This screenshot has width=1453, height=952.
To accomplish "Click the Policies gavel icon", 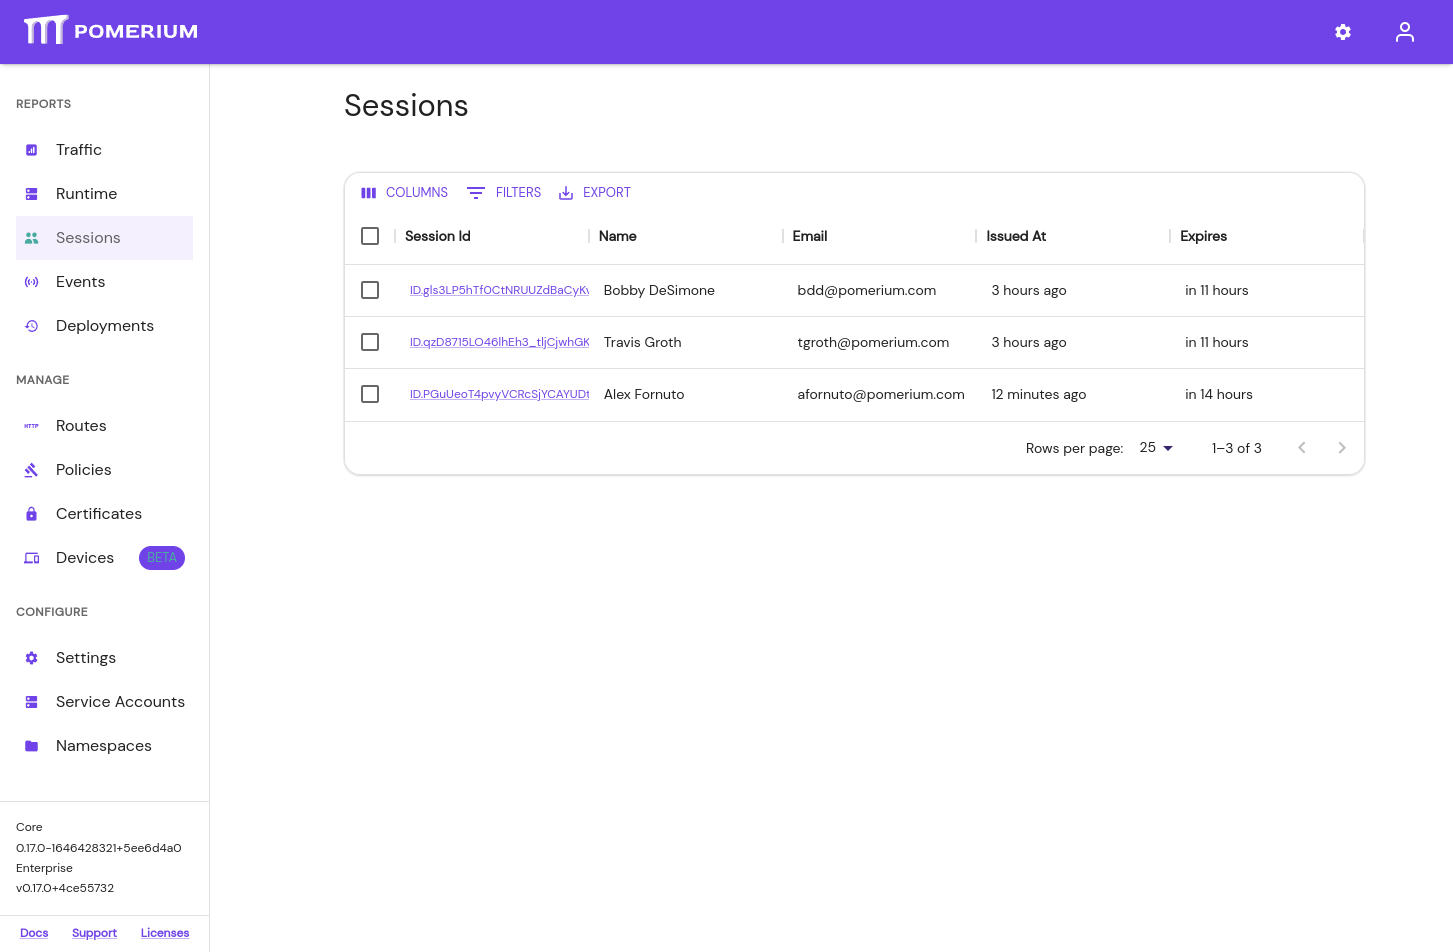I will pyautogui.click(x=32, y=470).
